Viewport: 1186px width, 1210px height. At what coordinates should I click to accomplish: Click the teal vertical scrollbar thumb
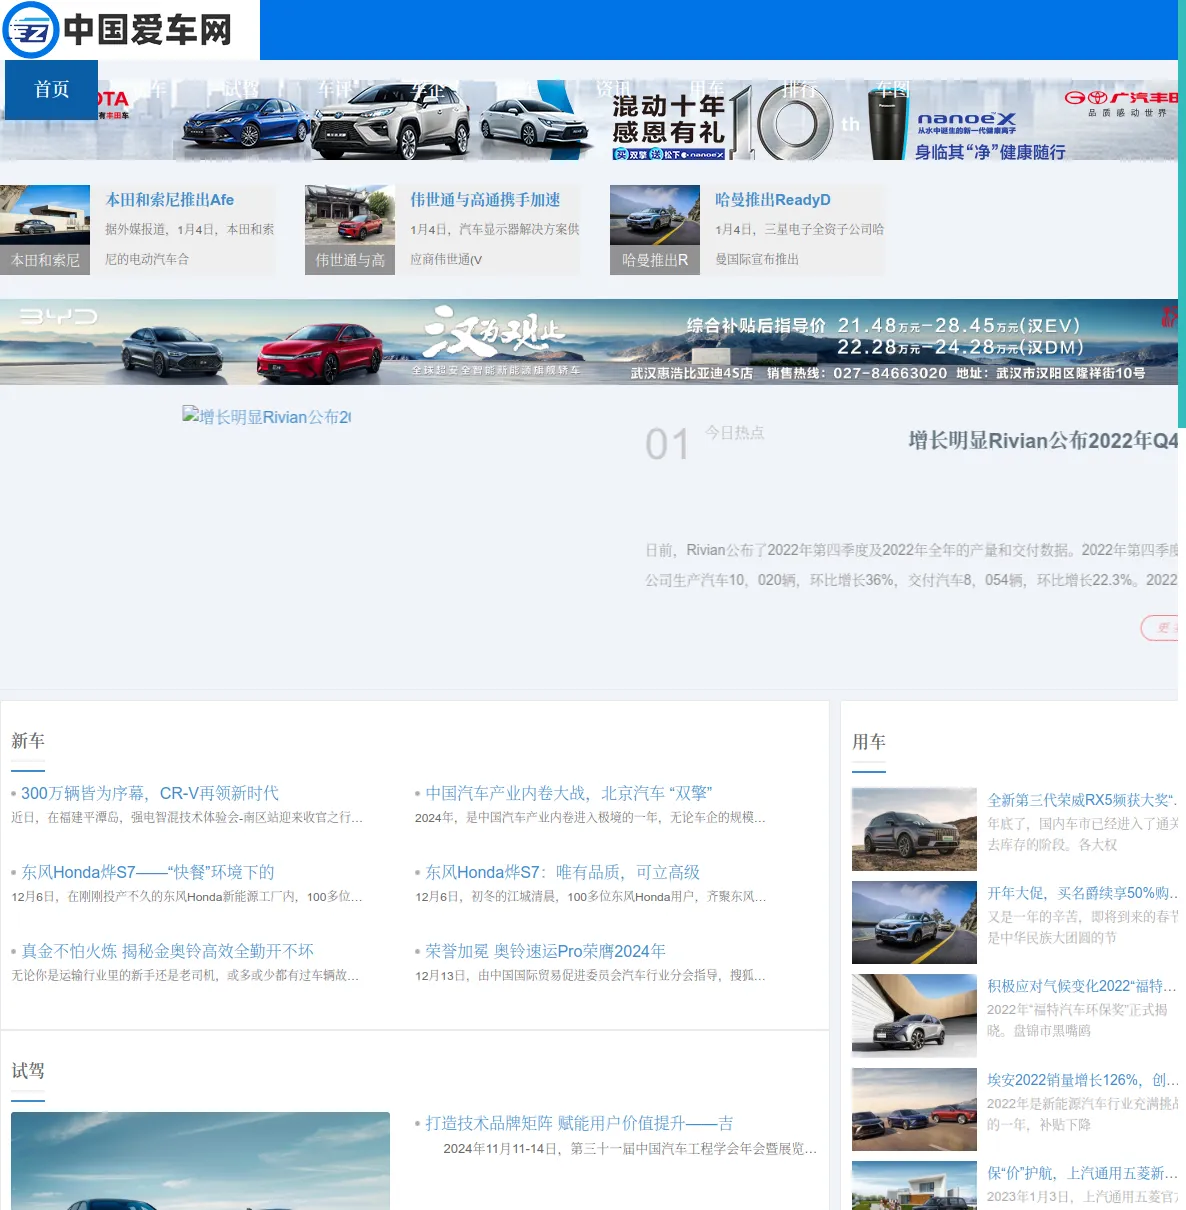[1182, 214]
